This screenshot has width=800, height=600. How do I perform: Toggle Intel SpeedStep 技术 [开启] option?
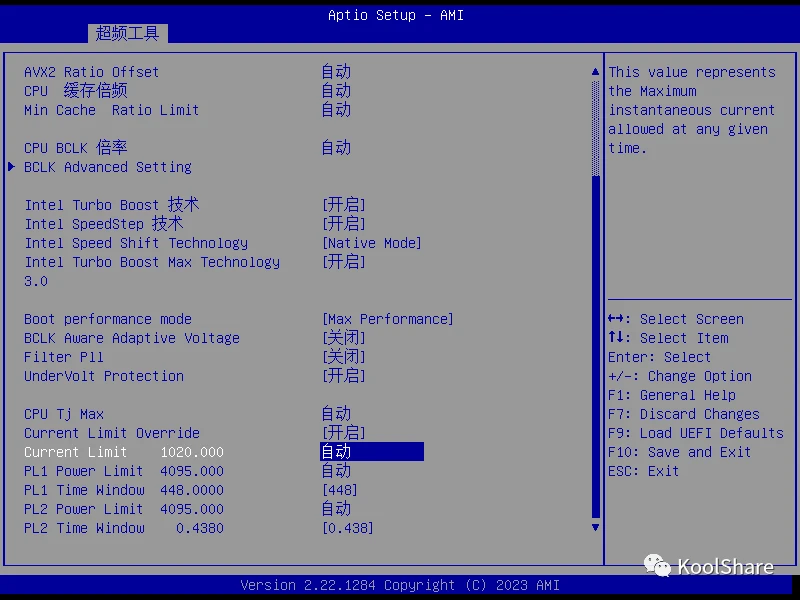tap(344, 224)
